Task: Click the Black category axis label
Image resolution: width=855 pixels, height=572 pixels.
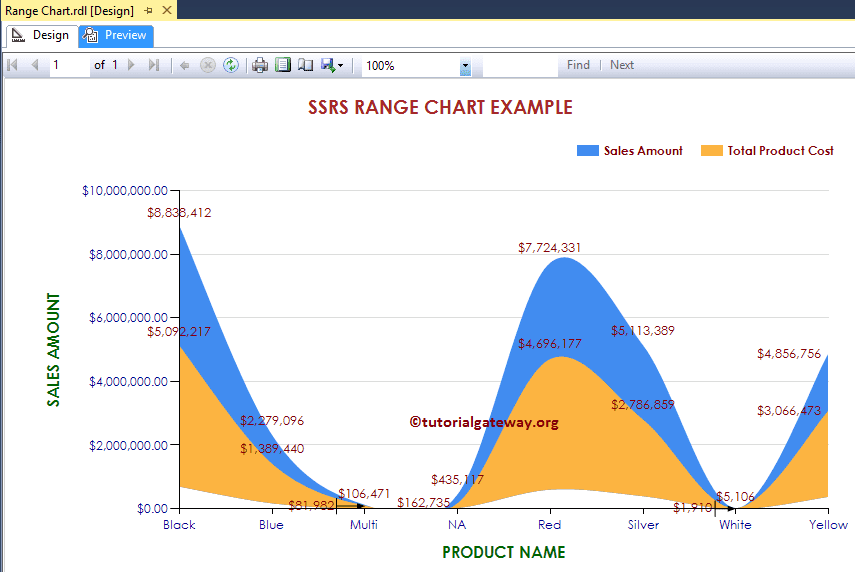Action: click(179, 525)
